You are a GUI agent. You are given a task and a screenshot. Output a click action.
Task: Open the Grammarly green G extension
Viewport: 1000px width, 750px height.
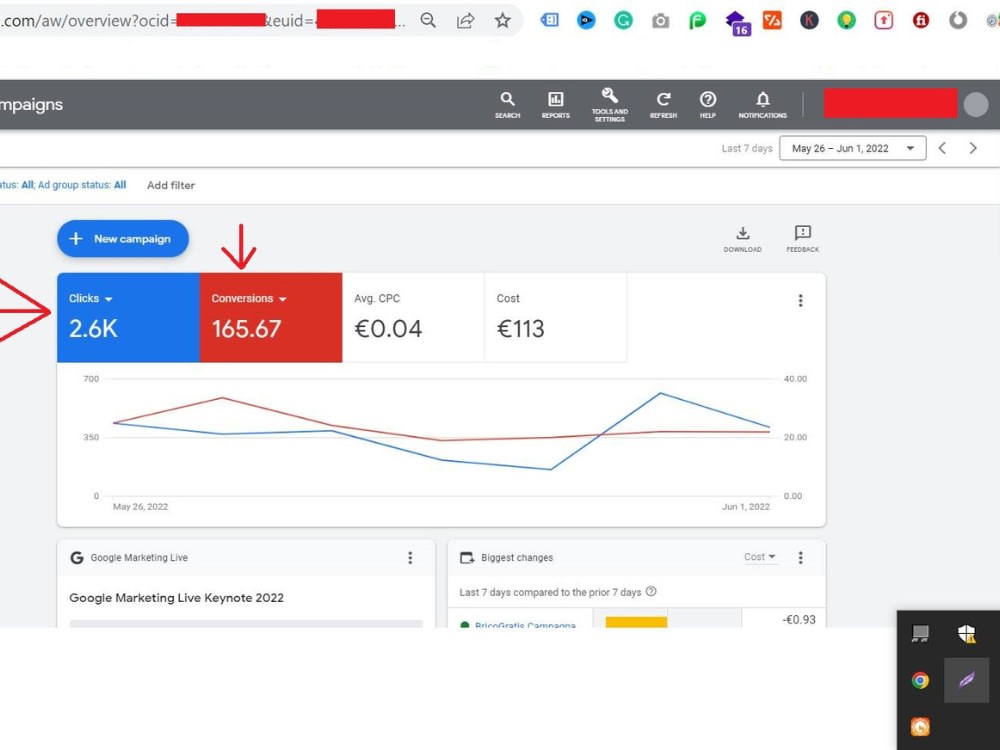(x=623, y=20)
